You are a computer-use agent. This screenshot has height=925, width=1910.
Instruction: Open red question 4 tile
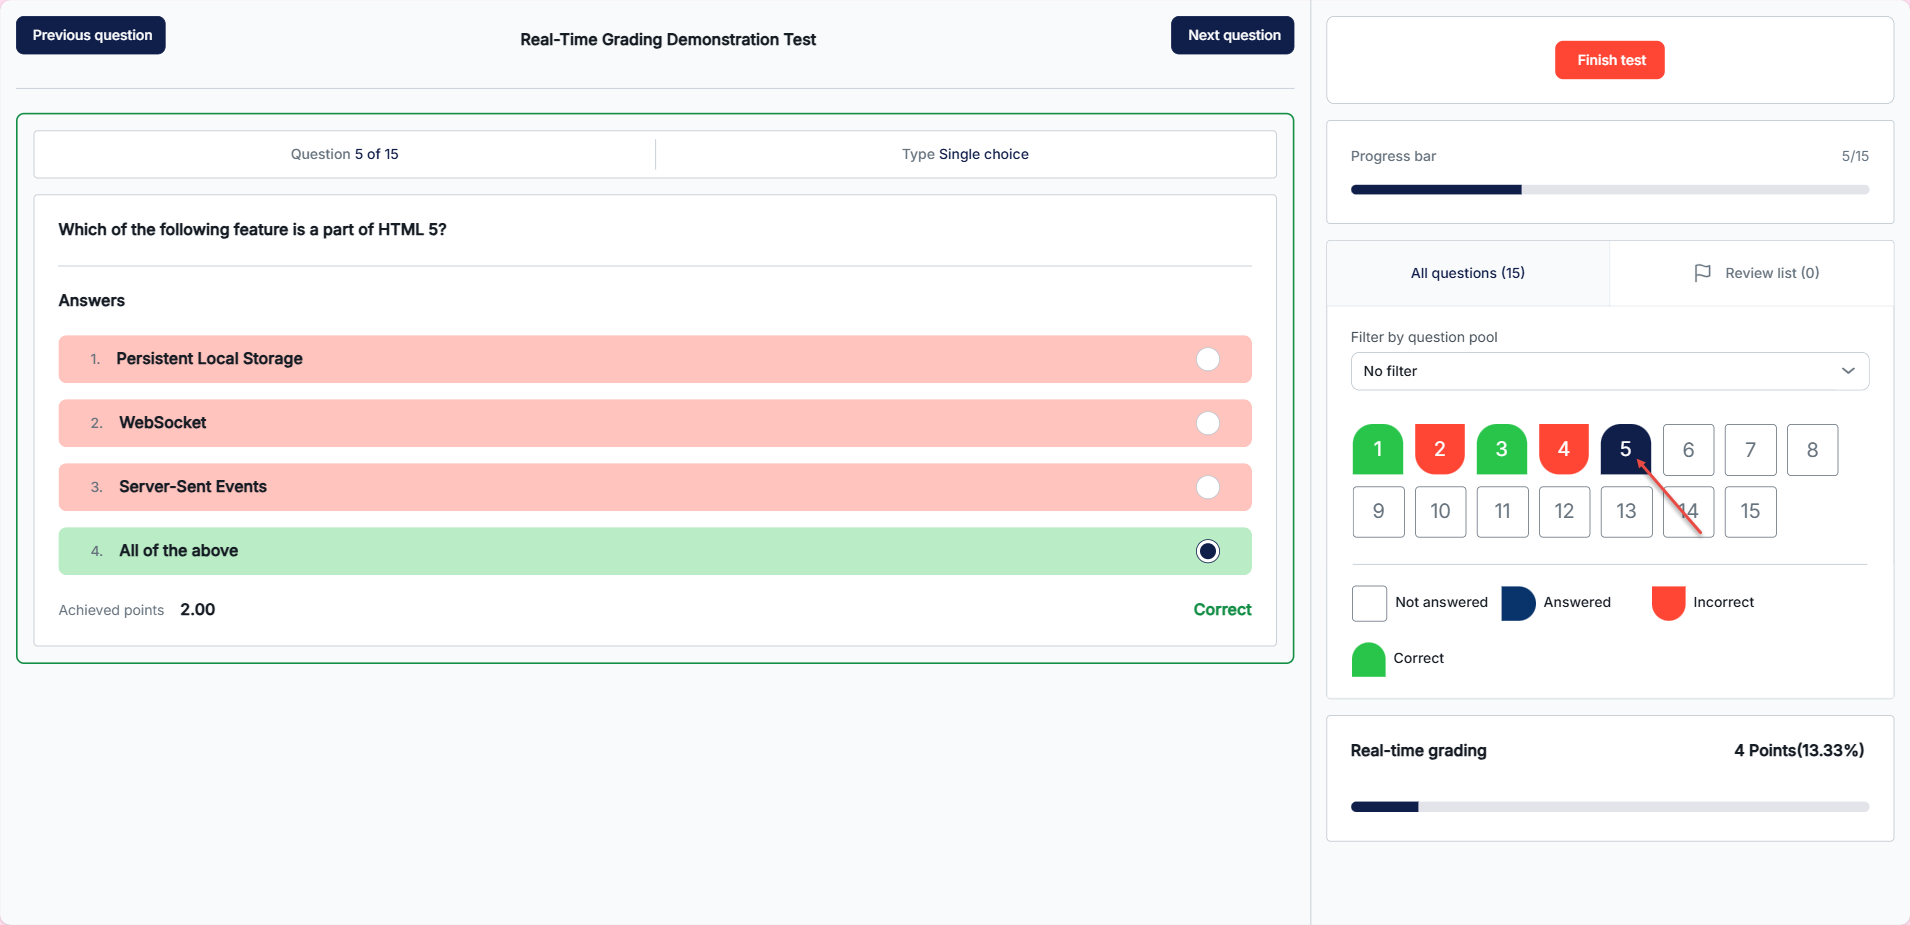[1563, 449]
